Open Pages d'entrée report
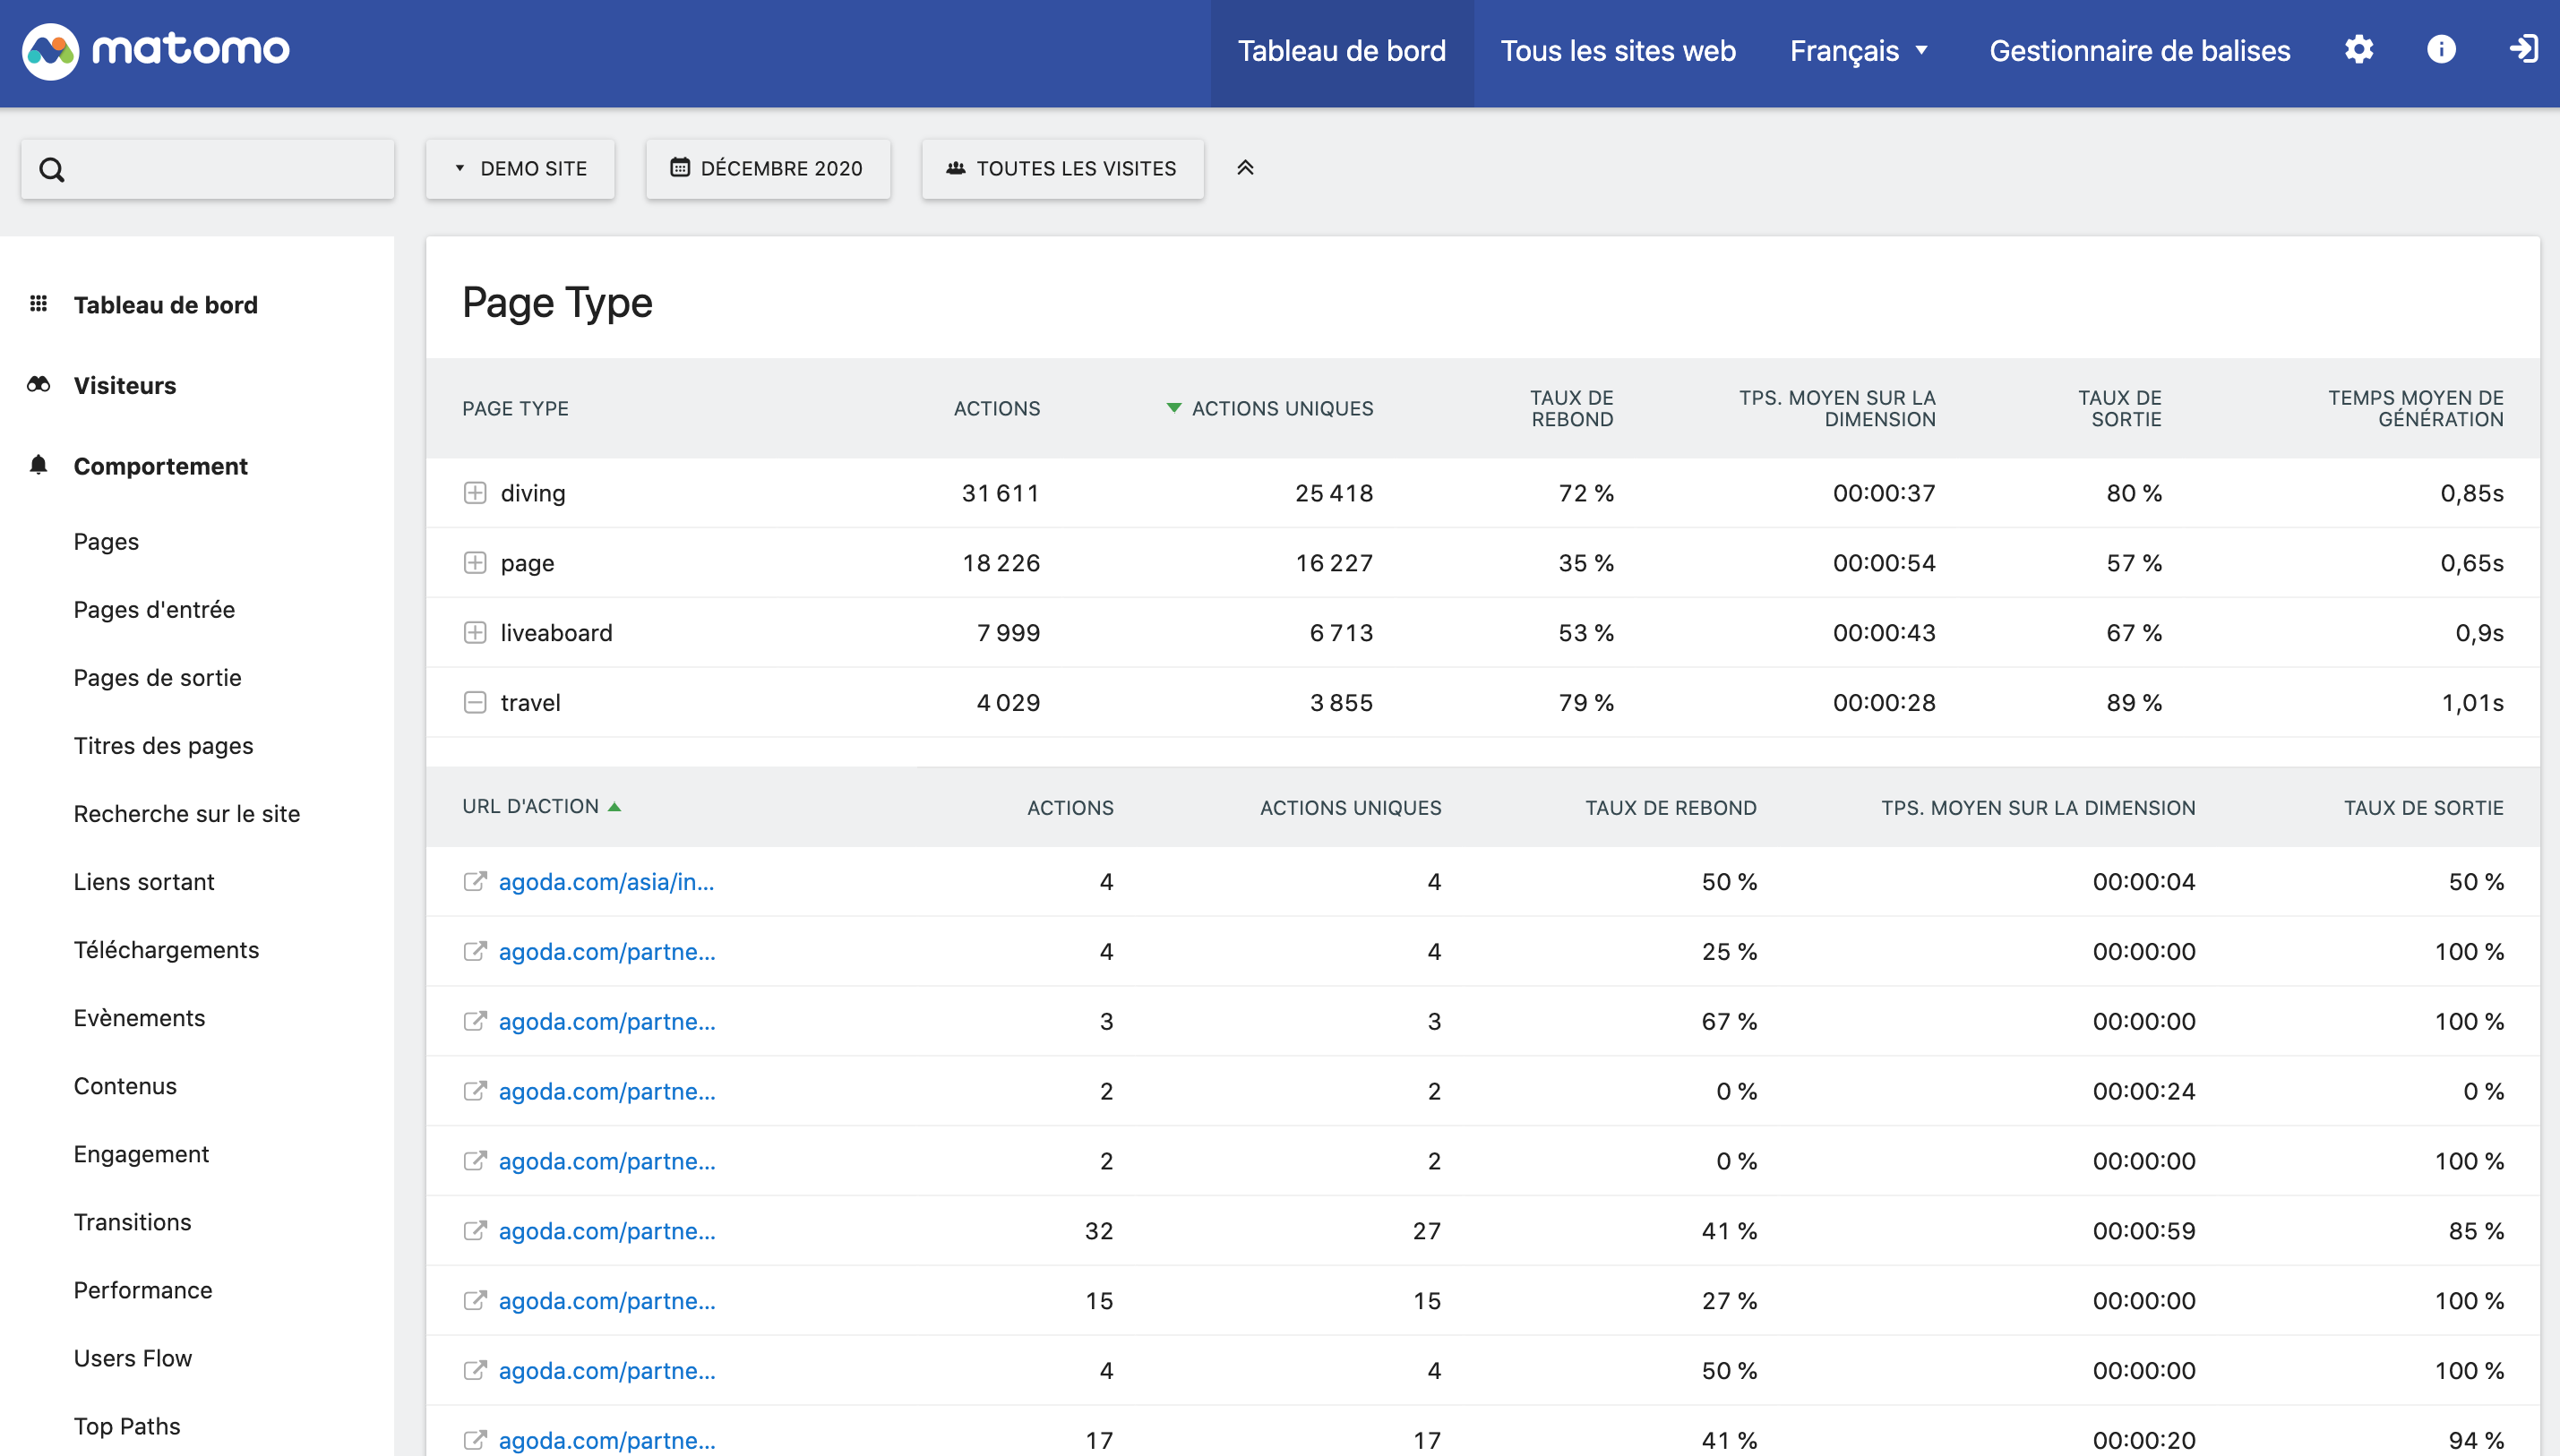Viewport: 2560px width, 1456px height. click(x=154, y=610)
